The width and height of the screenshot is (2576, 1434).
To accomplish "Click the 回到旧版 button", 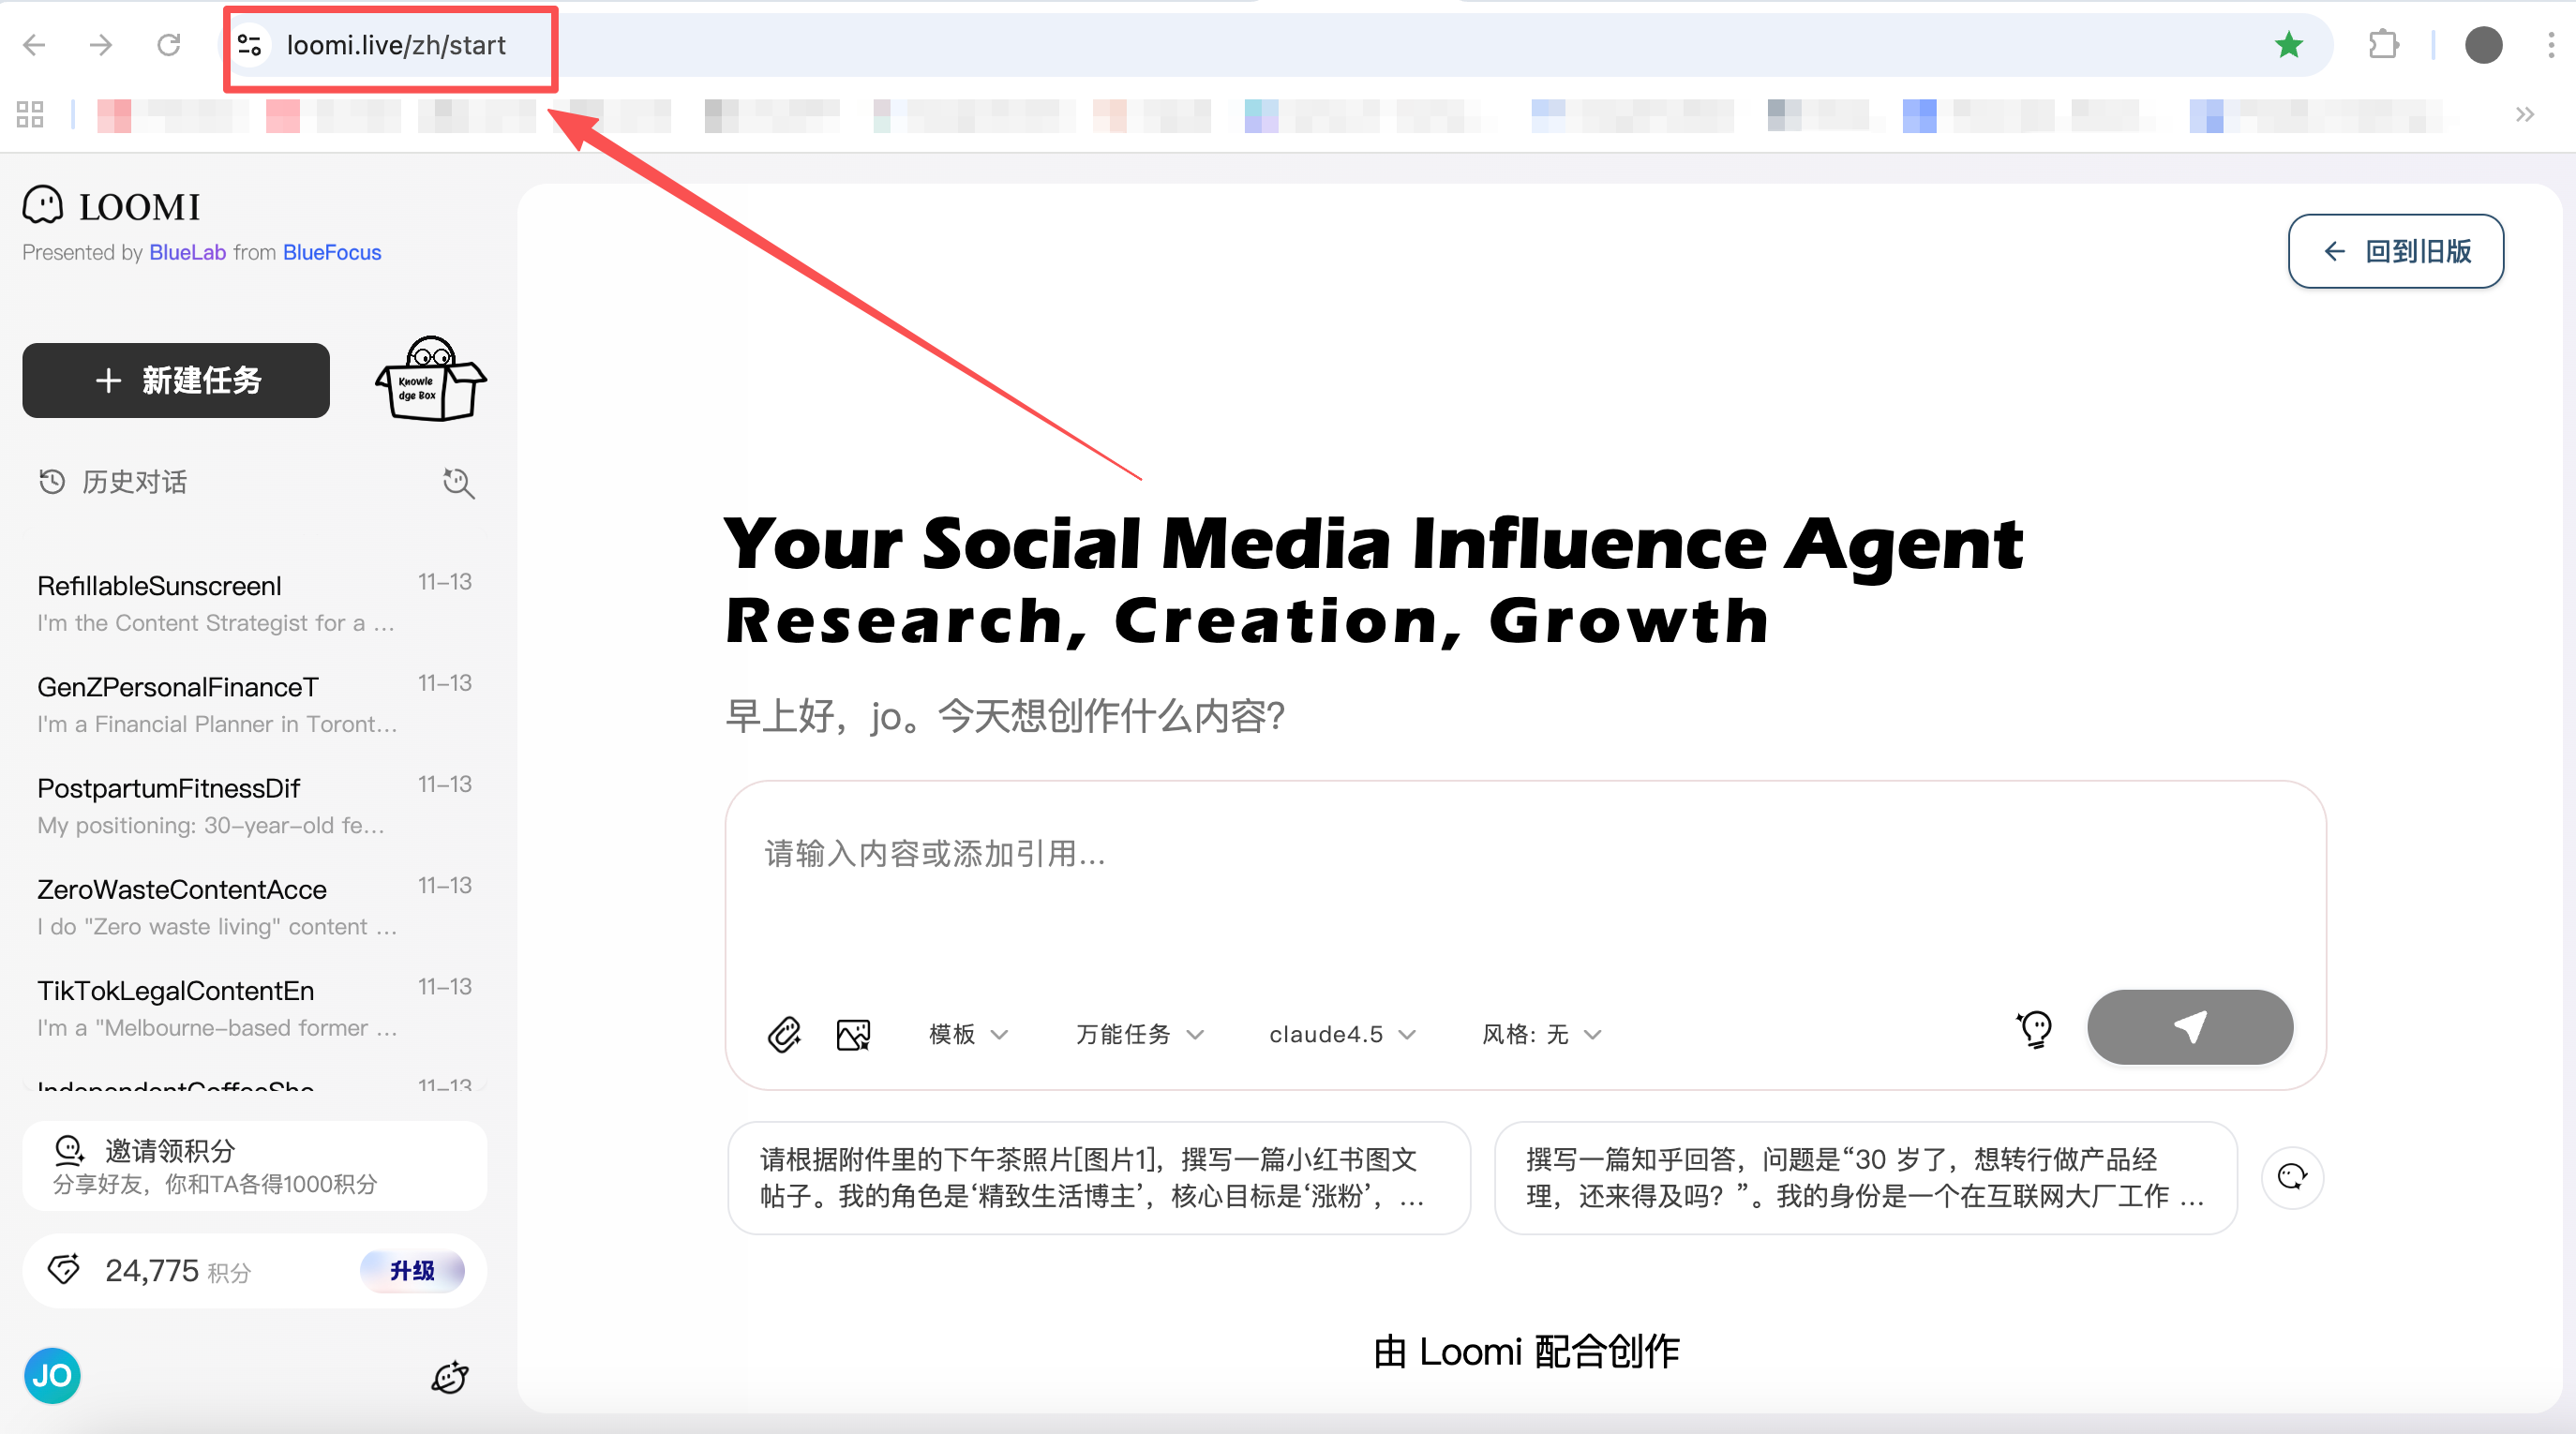I will click(x=2395, y=251).
